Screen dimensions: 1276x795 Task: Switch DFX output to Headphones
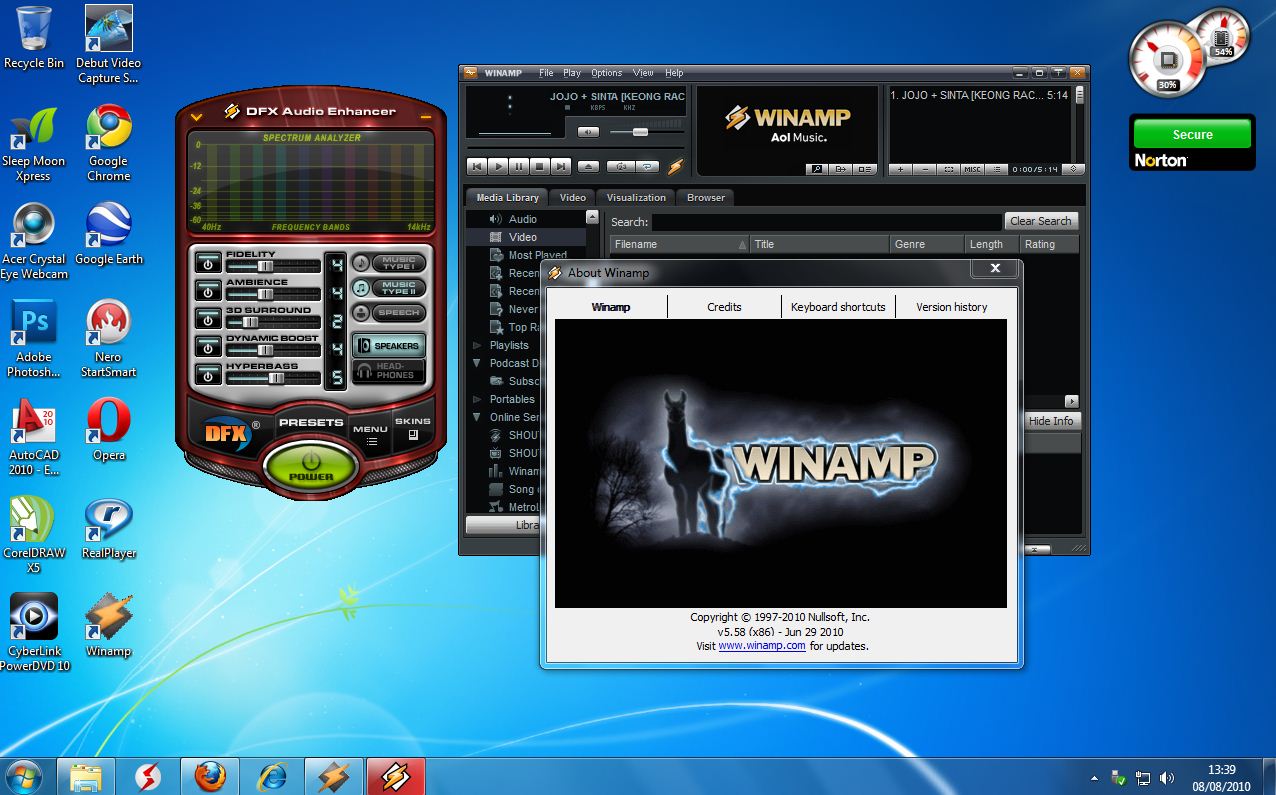tap(389, 371)
